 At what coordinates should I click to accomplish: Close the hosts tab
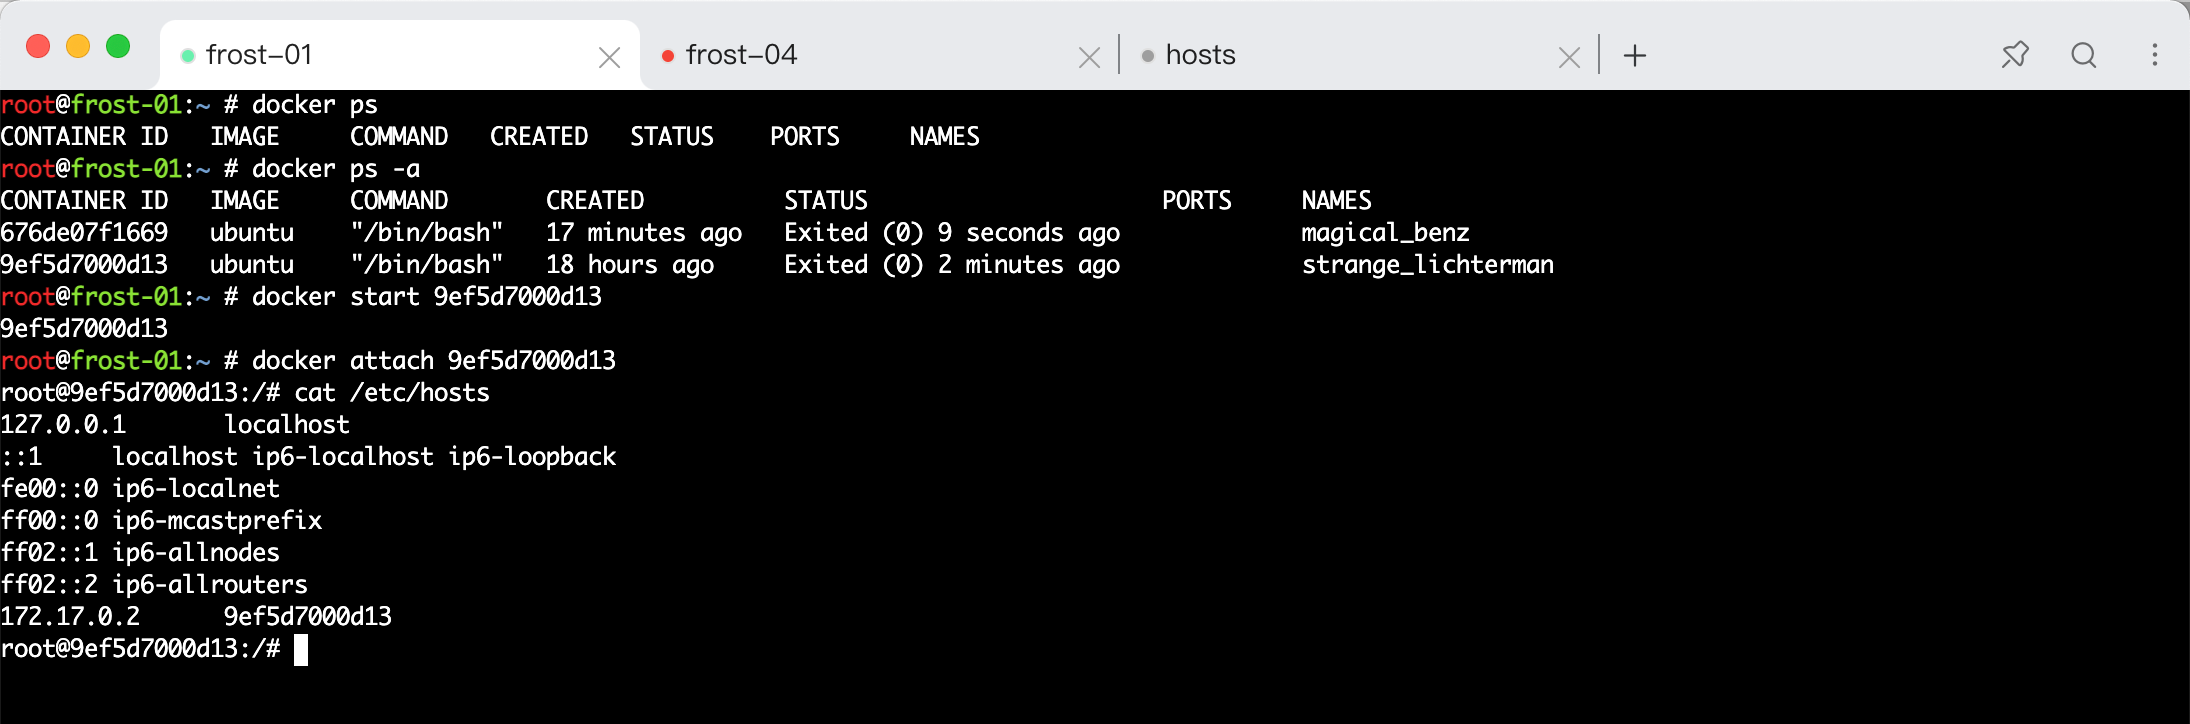point(1569,58)
